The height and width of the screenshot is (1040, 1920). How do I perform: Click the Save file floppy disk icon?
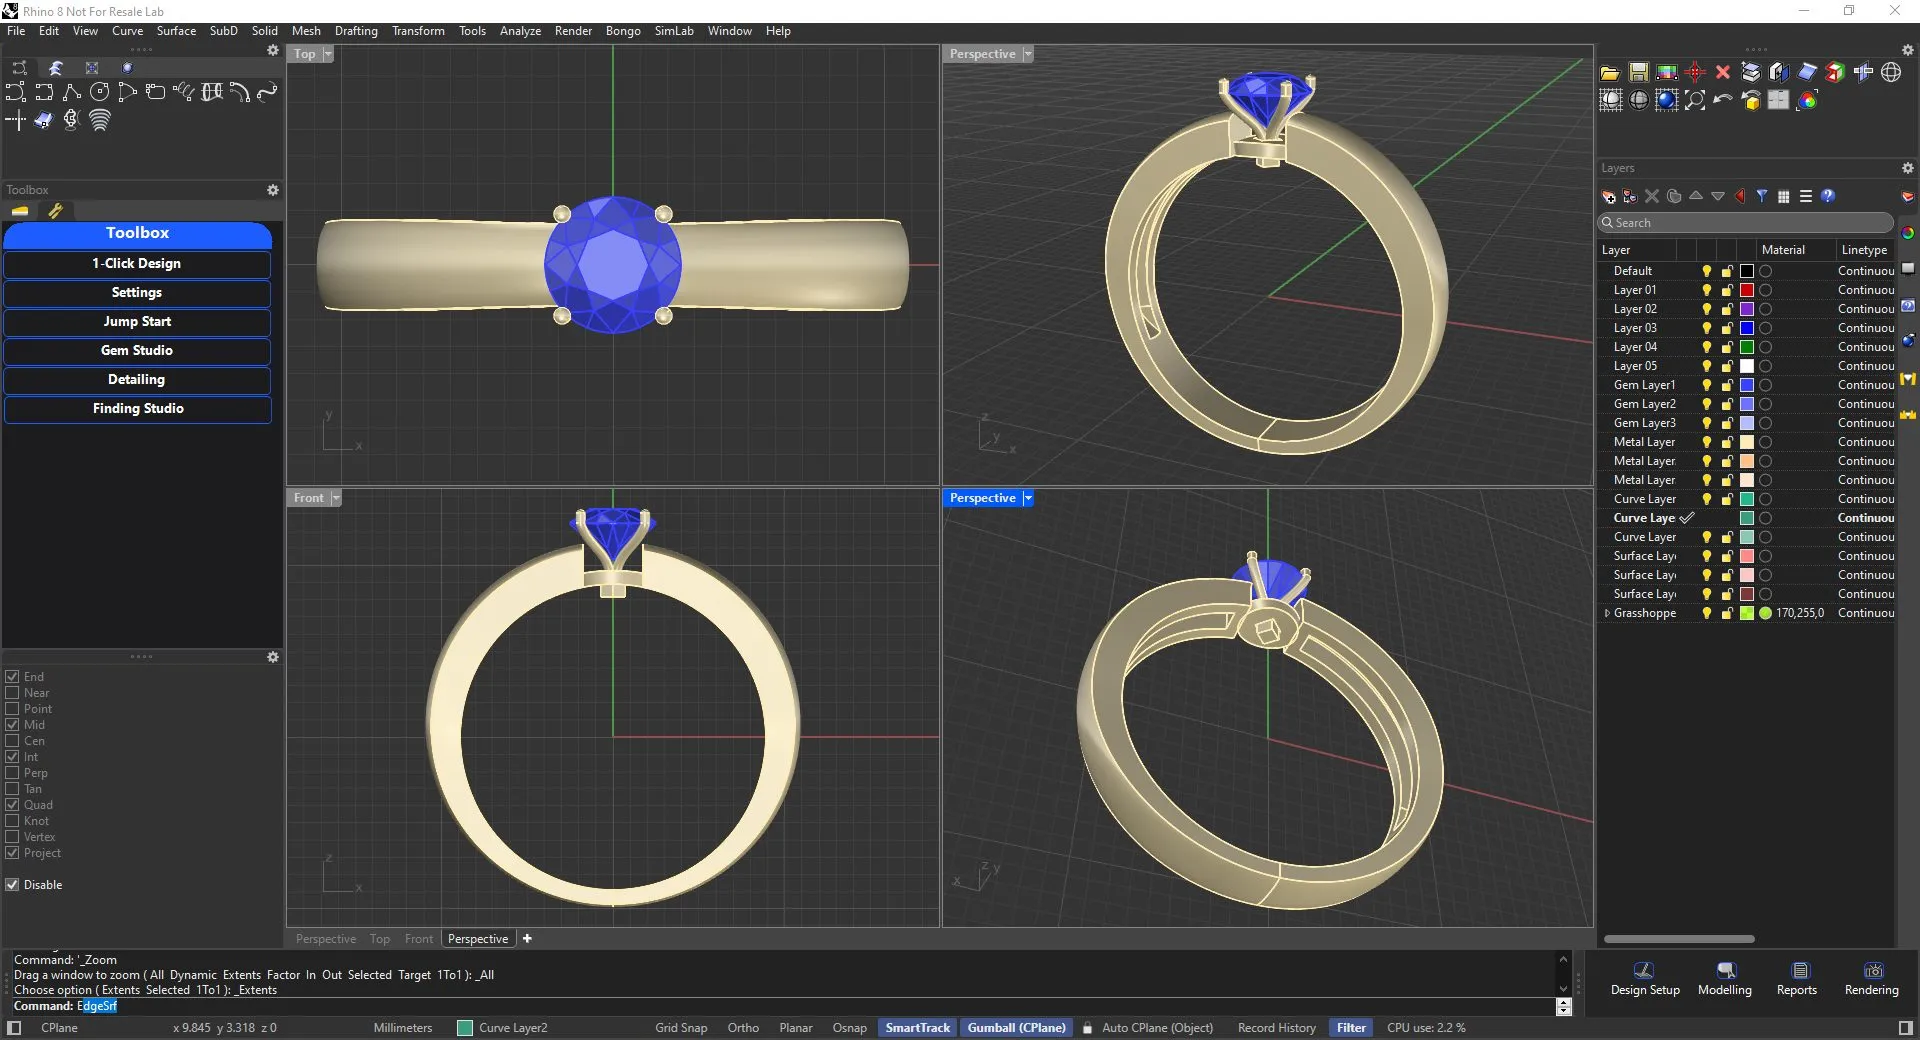(1638, 72)
